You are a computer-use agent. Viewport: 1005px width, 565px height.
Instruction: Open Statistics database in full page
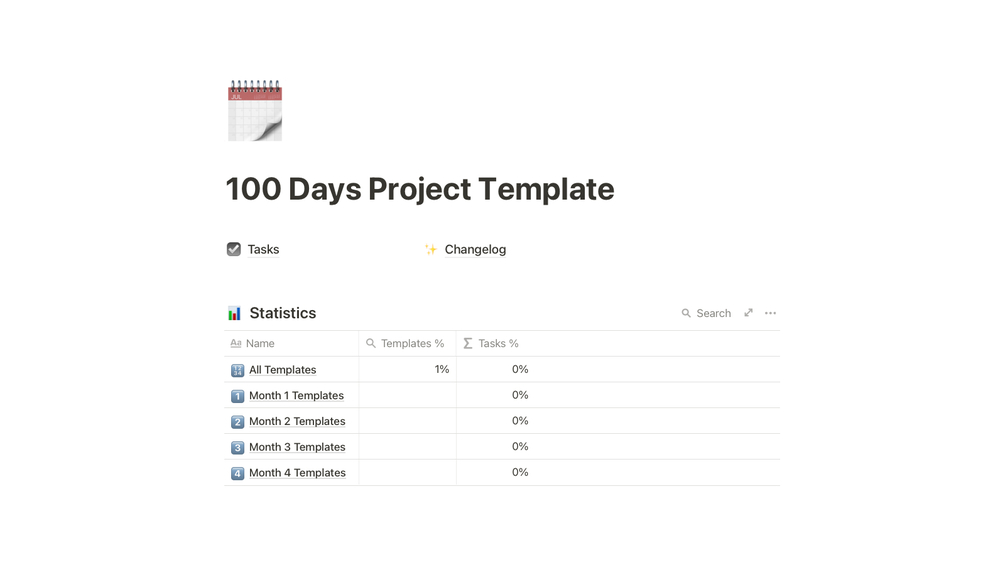pyautogui.click(x=748, y=313)
